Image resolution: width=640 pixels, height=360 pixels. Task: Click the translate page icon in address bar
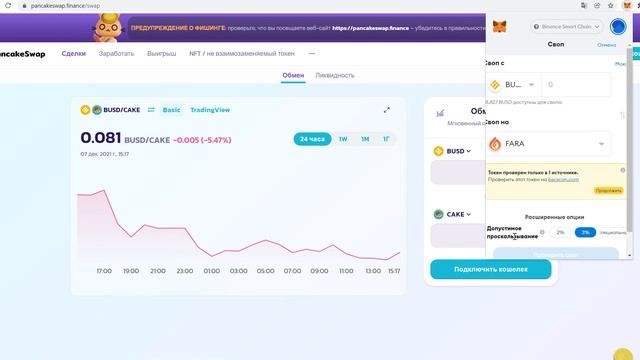pyautogui.click(x=584, y=5)
